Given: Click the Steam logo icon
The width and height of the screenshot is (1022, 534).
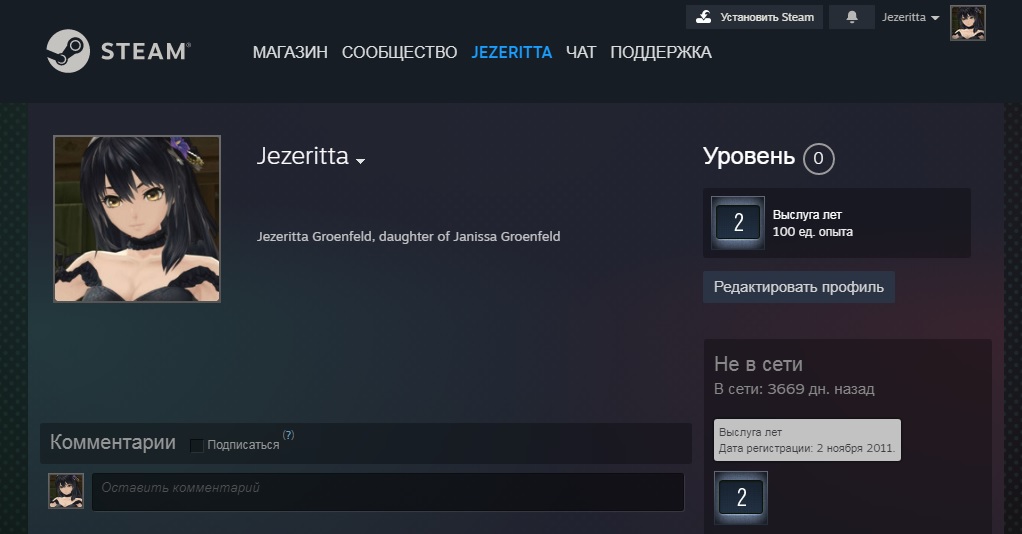Looking at the screenshot, I should (68, 51).
